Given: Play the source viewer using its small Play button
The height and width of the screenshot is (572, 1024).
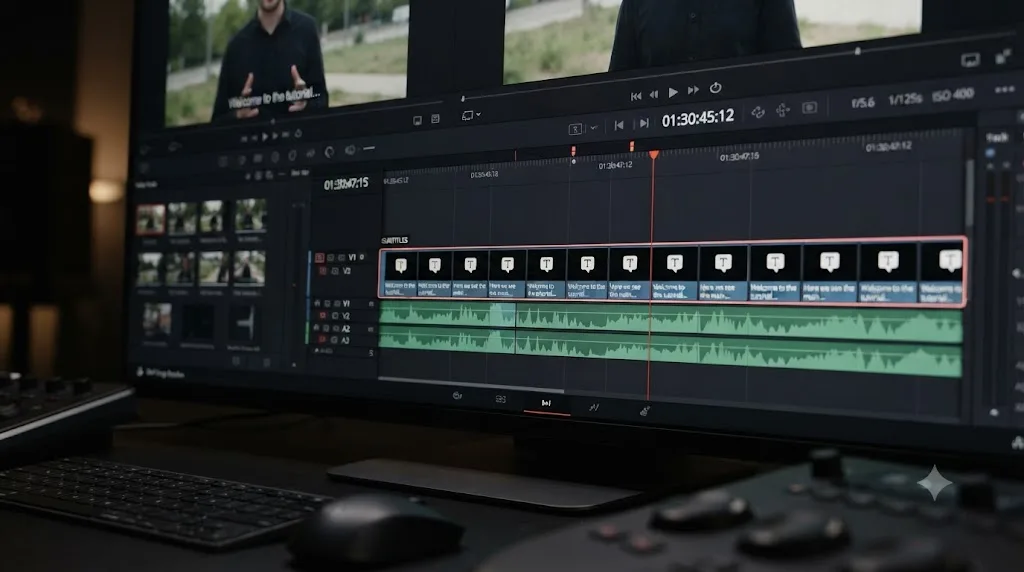Looking at the screenshot, I should pyautogui.click(x=264, y=137).
